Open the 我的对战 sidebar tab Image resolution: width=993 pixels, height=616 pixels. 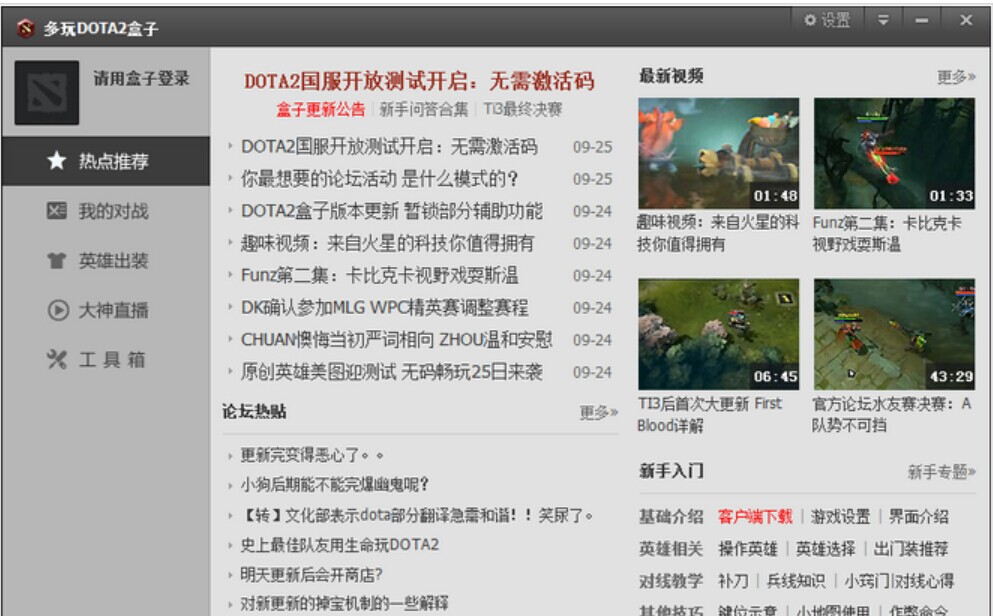tap(106, 211)
